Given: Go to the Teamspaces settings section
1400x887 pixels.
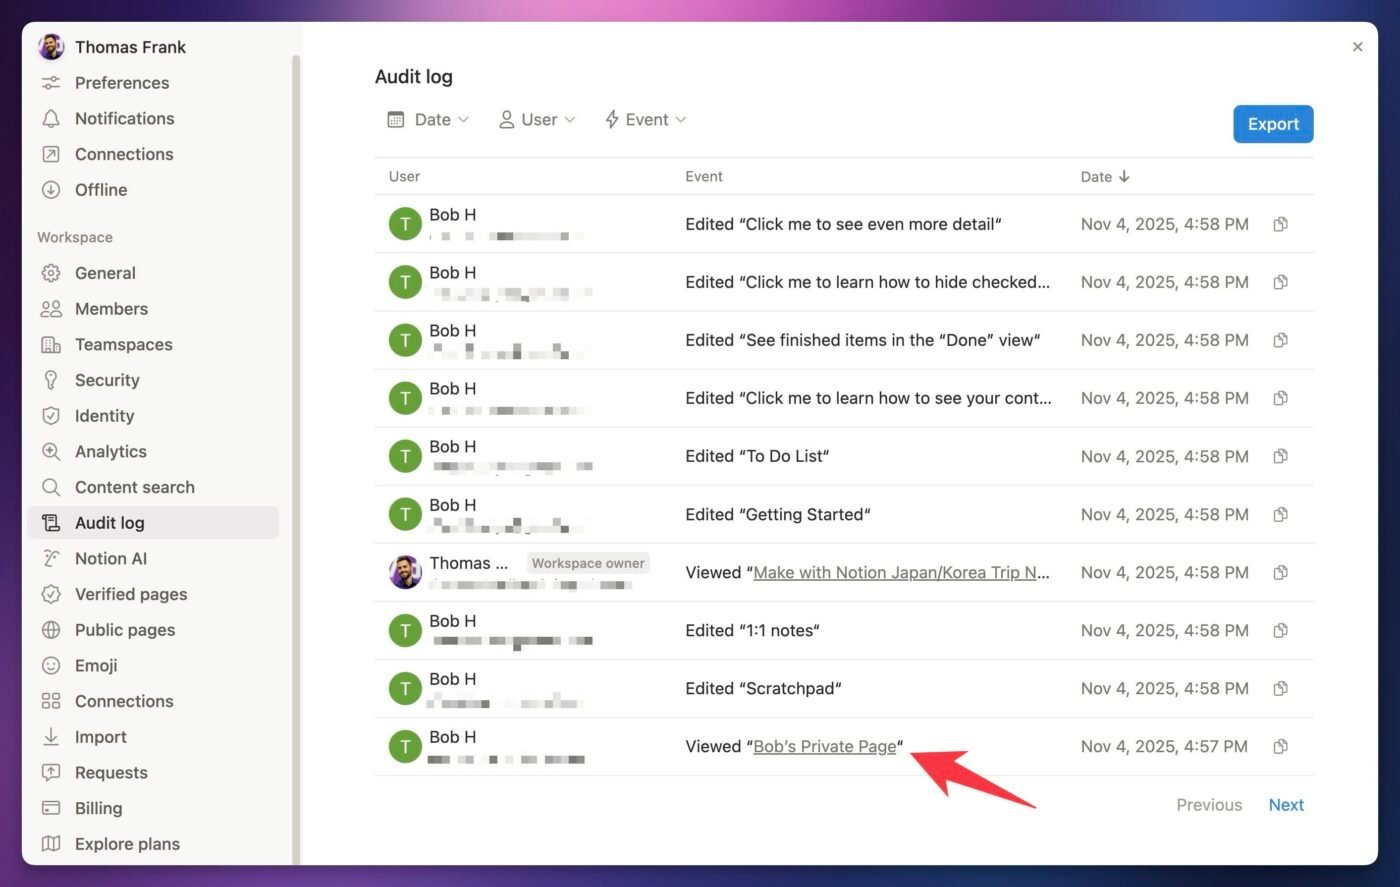Looking at the screenshot, I should 123,345.
